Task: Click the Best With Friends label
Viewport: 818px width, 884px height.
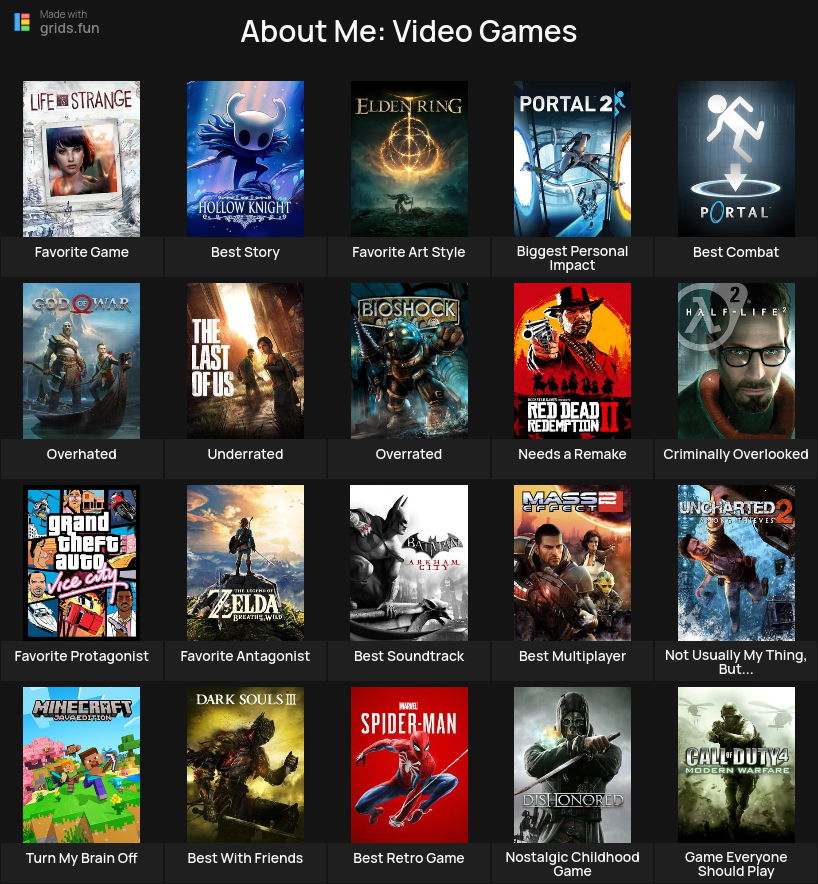Action: [x=245, y=858]
